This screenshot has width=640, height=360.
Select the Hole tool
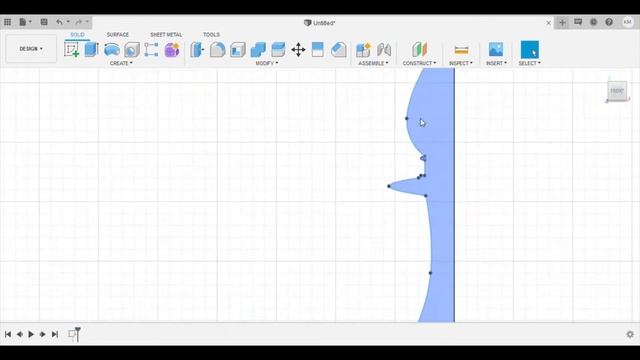point(132,50)
